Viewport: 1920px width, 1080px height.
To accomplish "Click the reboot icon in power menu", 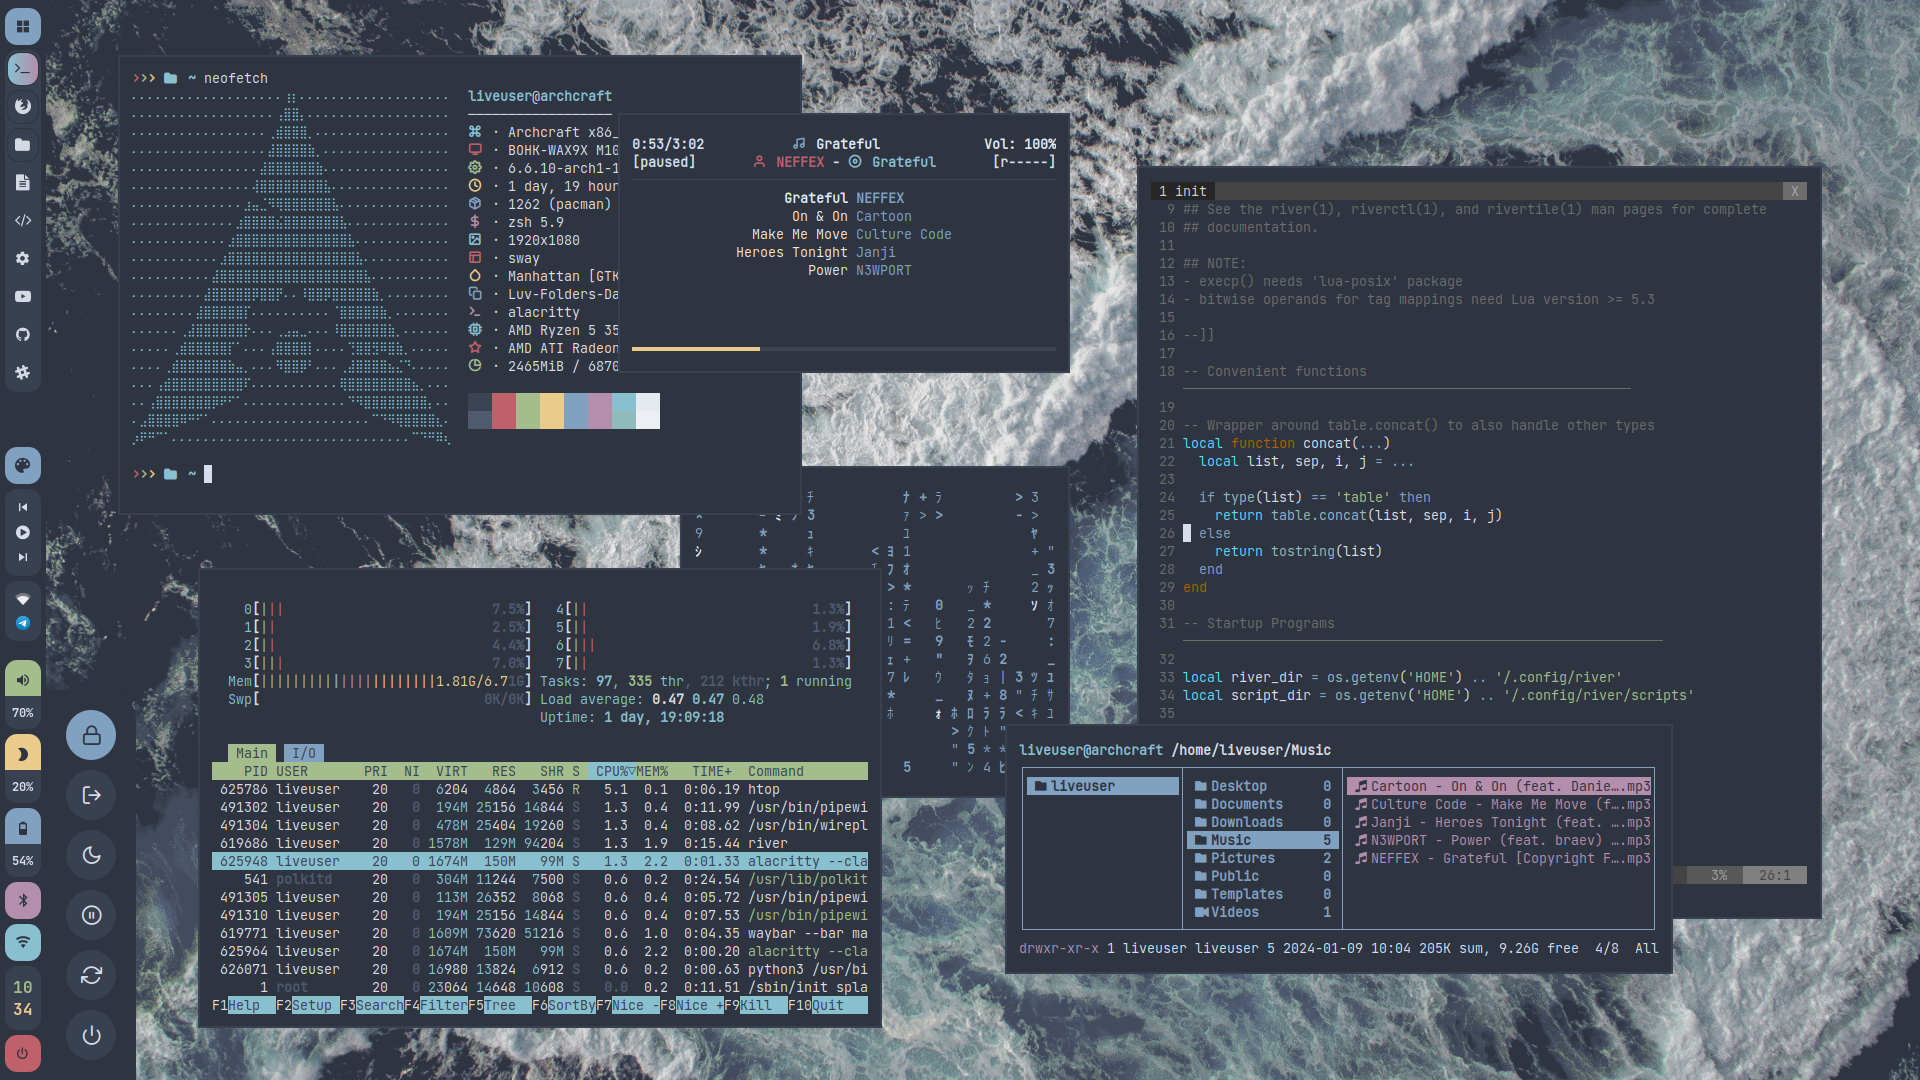I will pos(91,975).
